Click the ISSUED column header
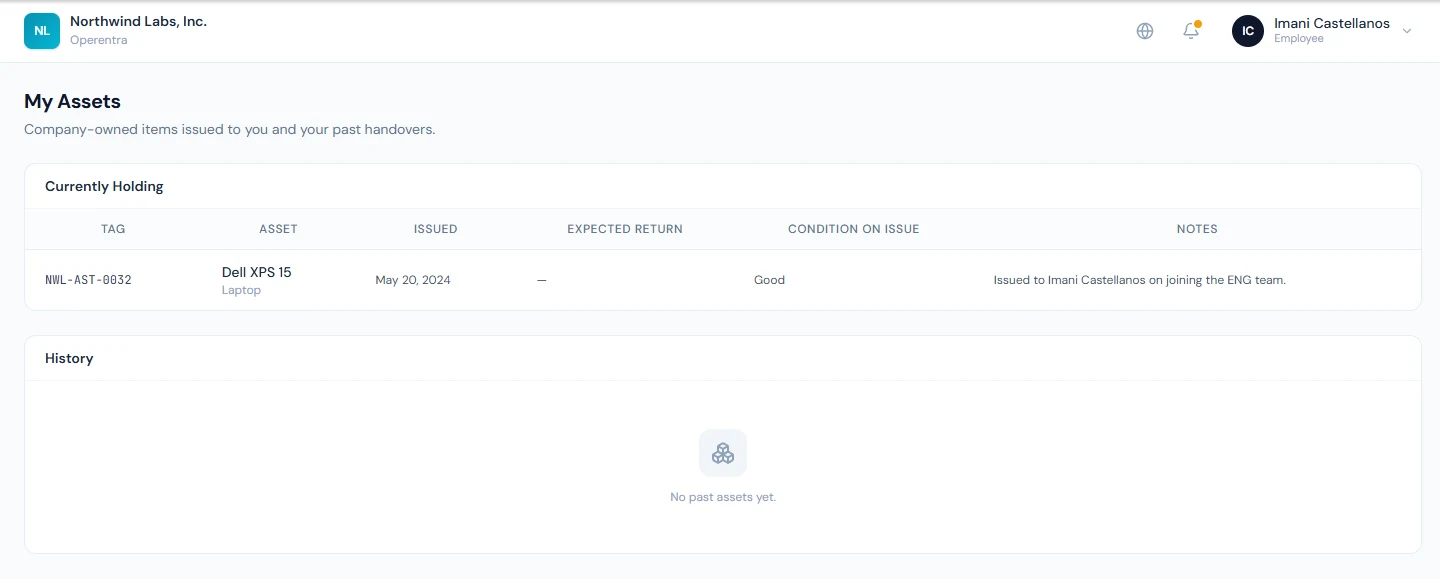1440x579 pixels. coord(436,229)
